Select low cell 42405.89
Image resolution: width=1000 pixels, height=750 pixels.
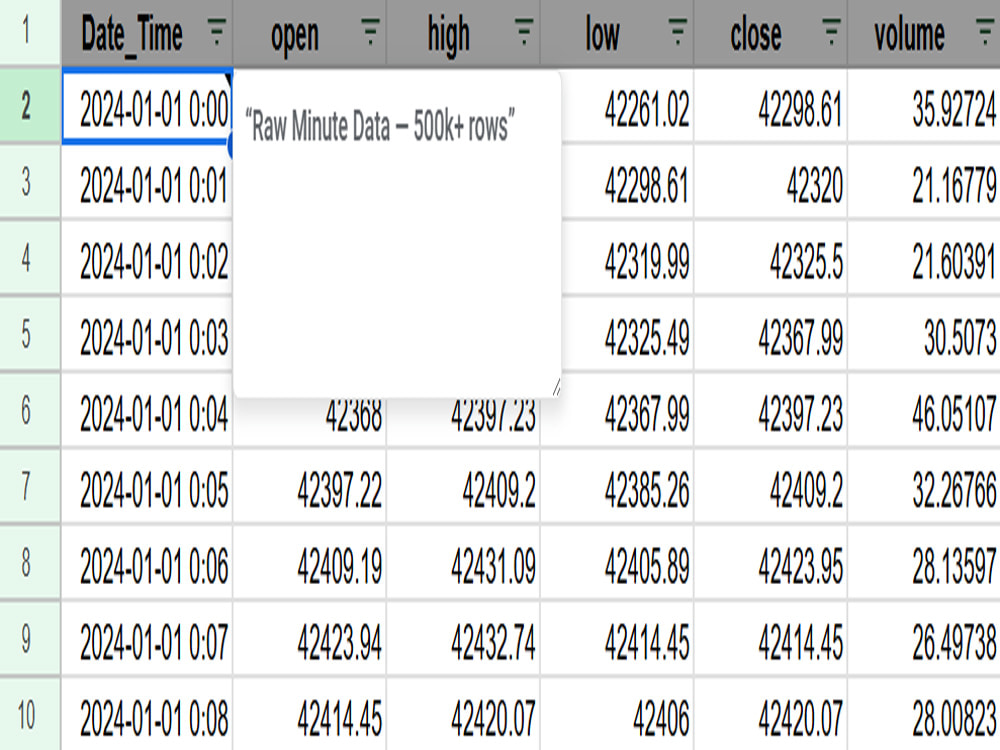pos(617,562)
